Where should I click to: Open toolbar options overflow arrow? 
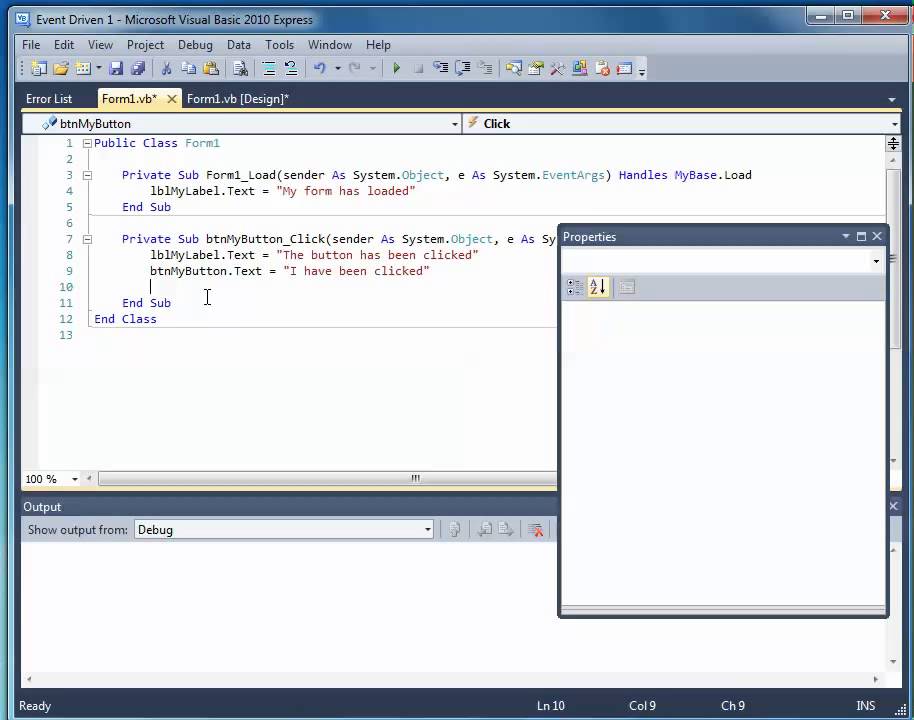click(642, 71)
